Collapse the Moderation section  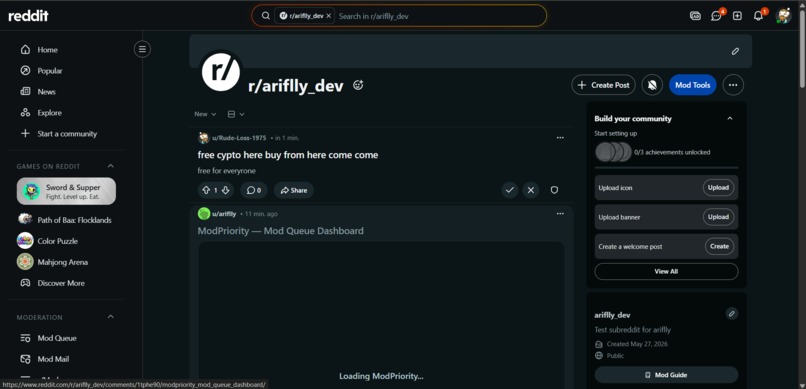111,317
